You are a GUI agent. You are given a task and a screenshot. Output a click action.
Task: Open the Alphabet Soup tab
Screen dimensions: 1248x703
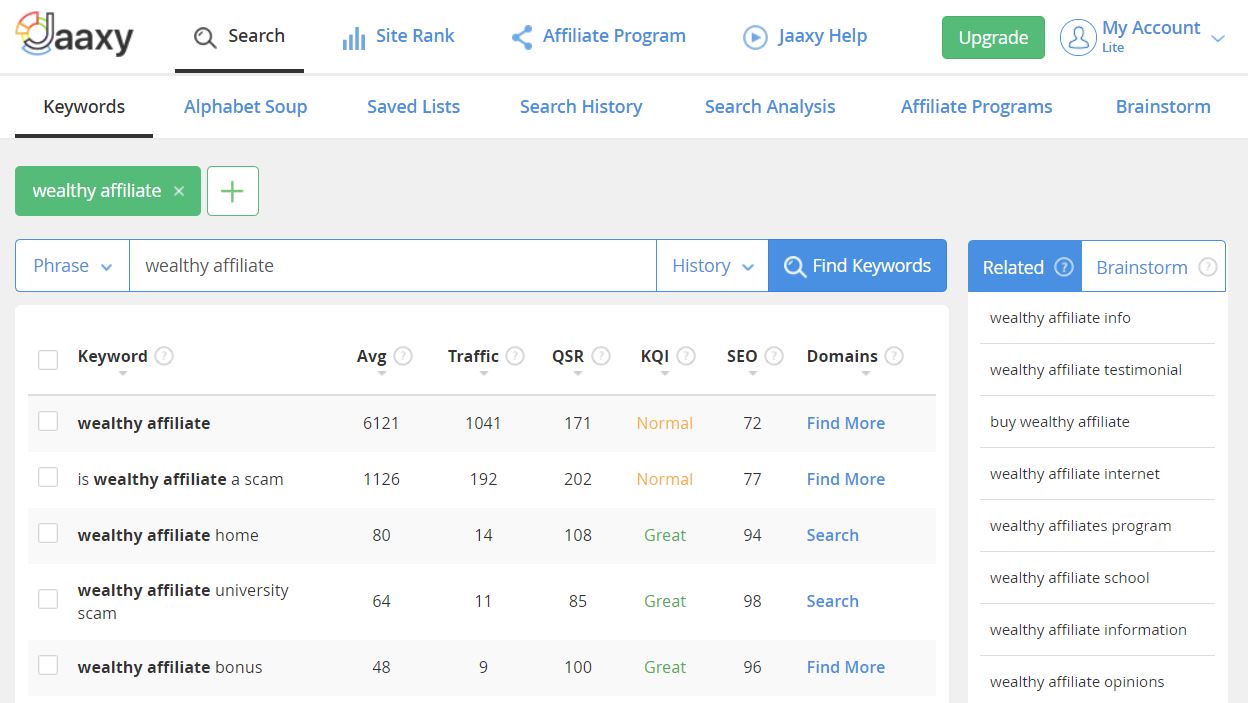[245, 107]
